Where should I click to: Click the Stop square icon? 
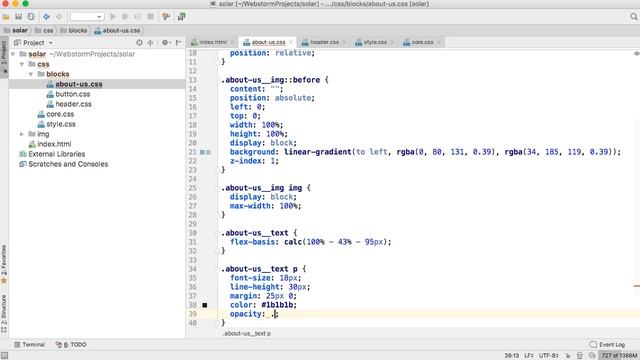(x=151, y=17)
